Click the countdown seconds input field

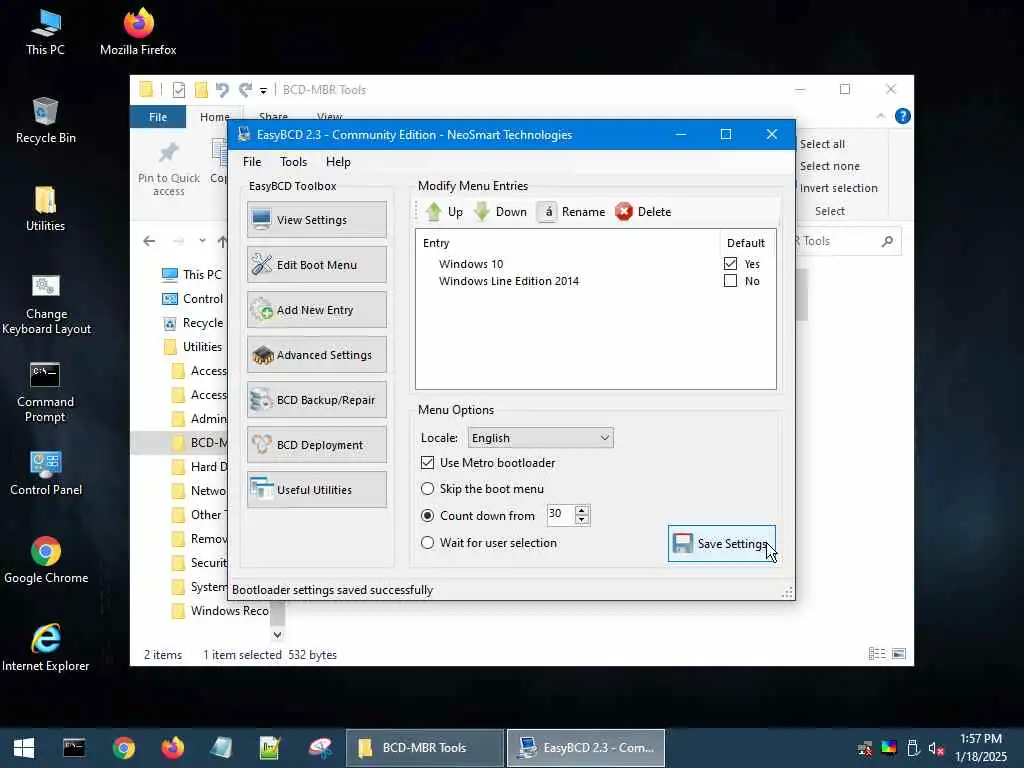(x=560, y=515)
